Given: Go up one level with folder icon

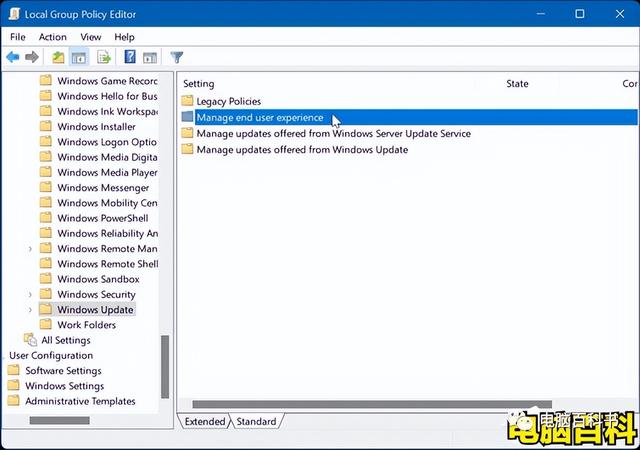Looking at the screenshot, I should tap(58, 57).
